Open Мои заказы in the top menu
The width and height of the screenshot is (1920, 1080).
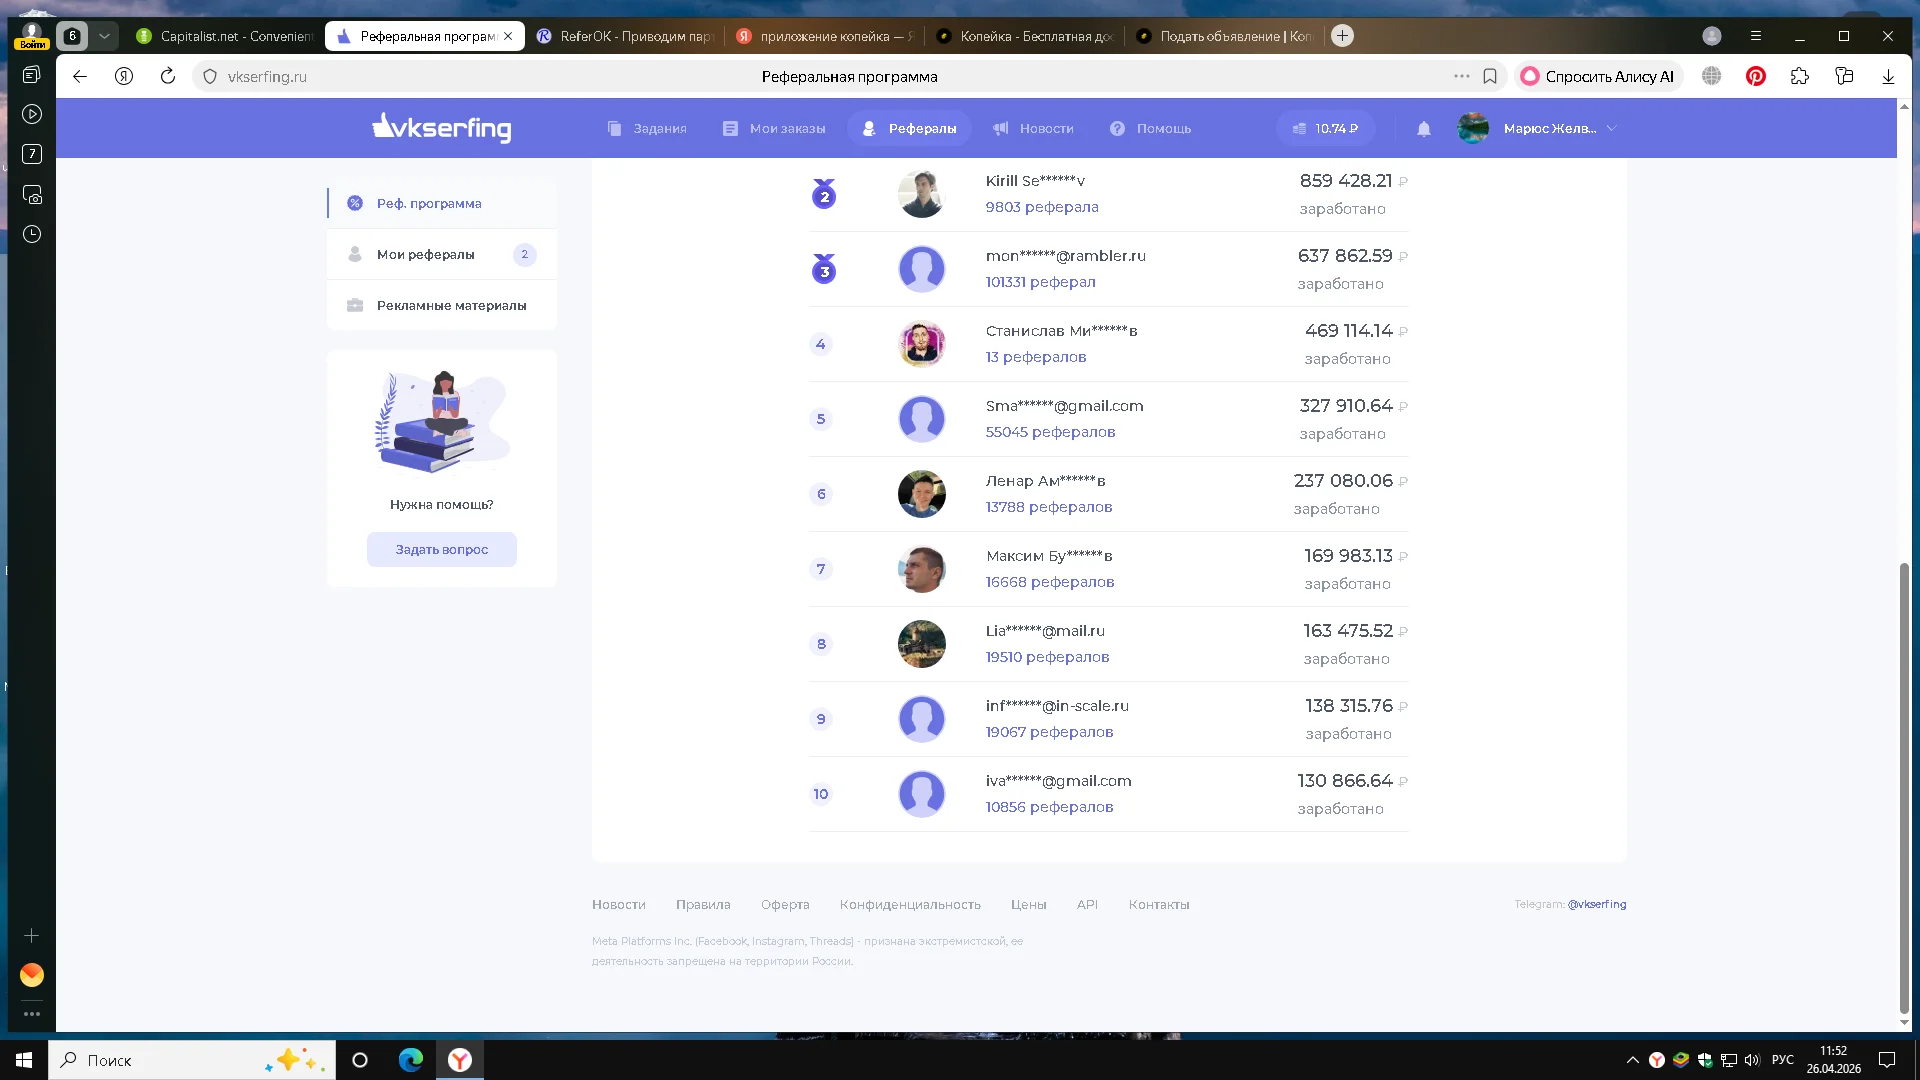tap(774, 129)
